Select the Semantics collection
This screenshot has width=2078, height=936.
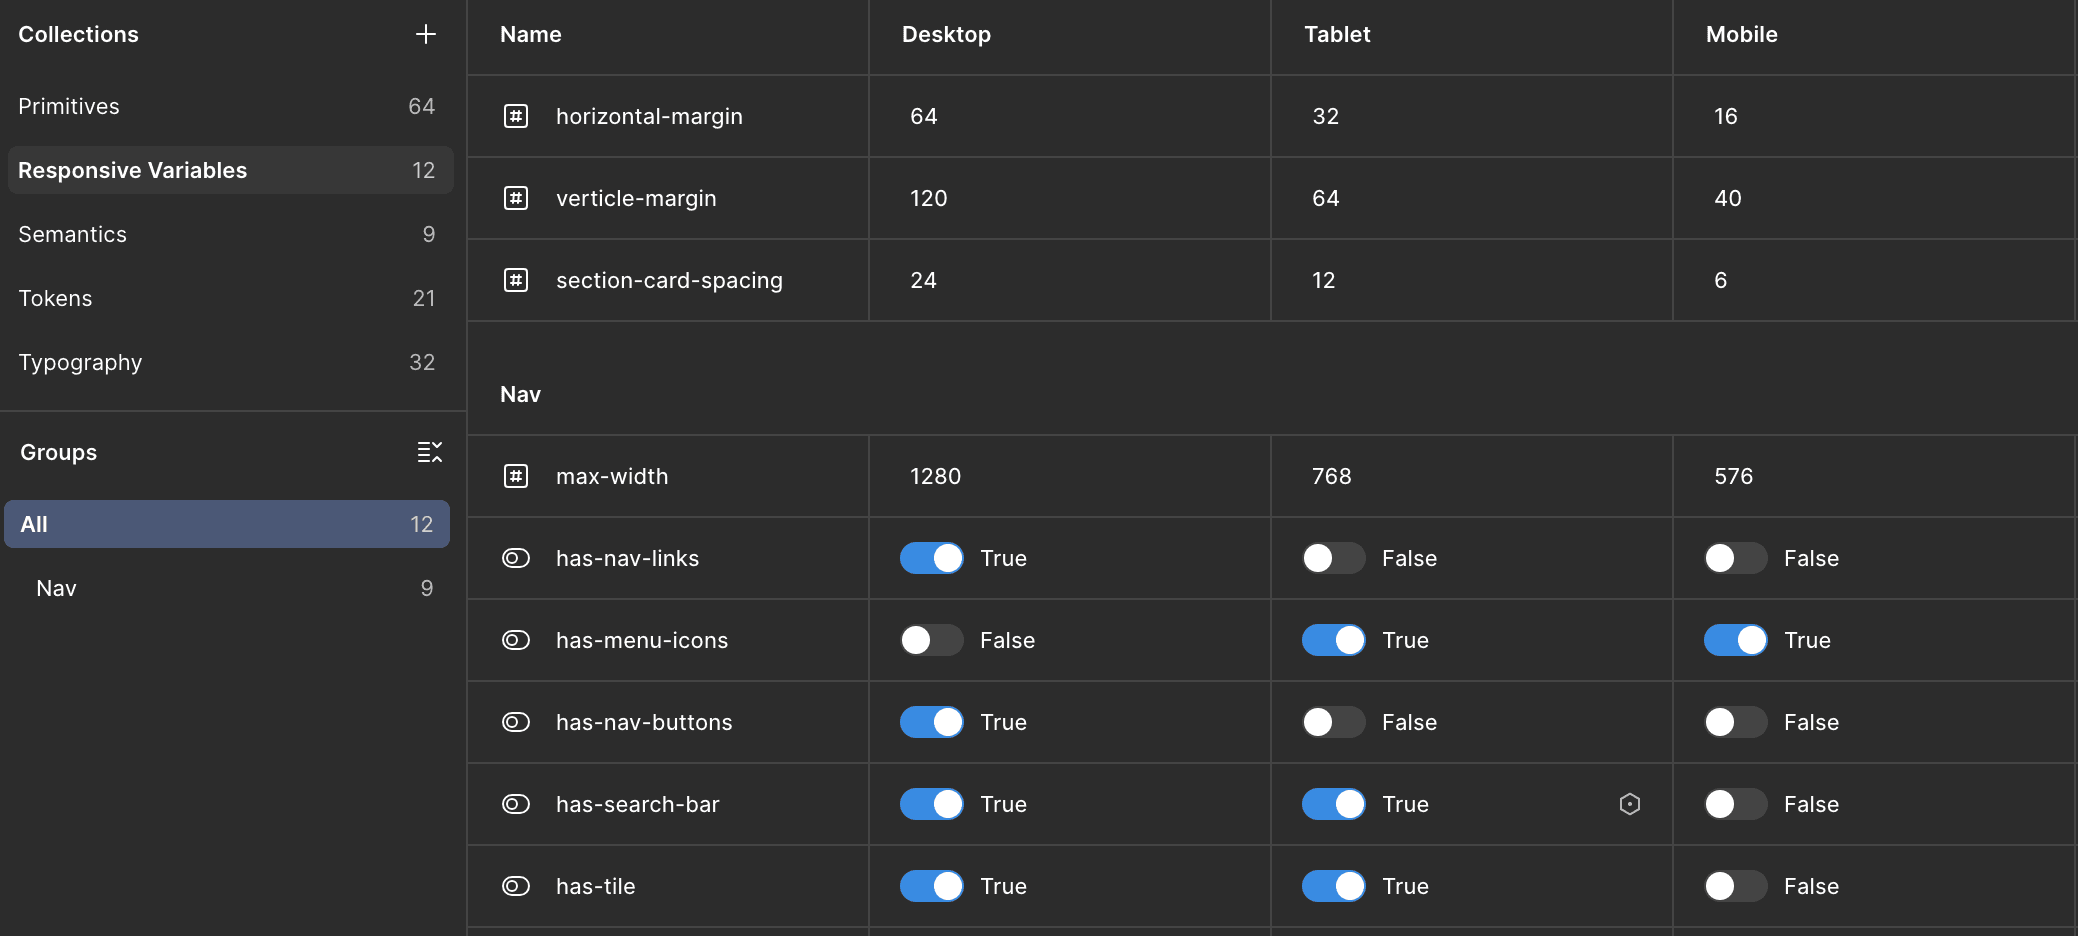[x=72, y=234]
